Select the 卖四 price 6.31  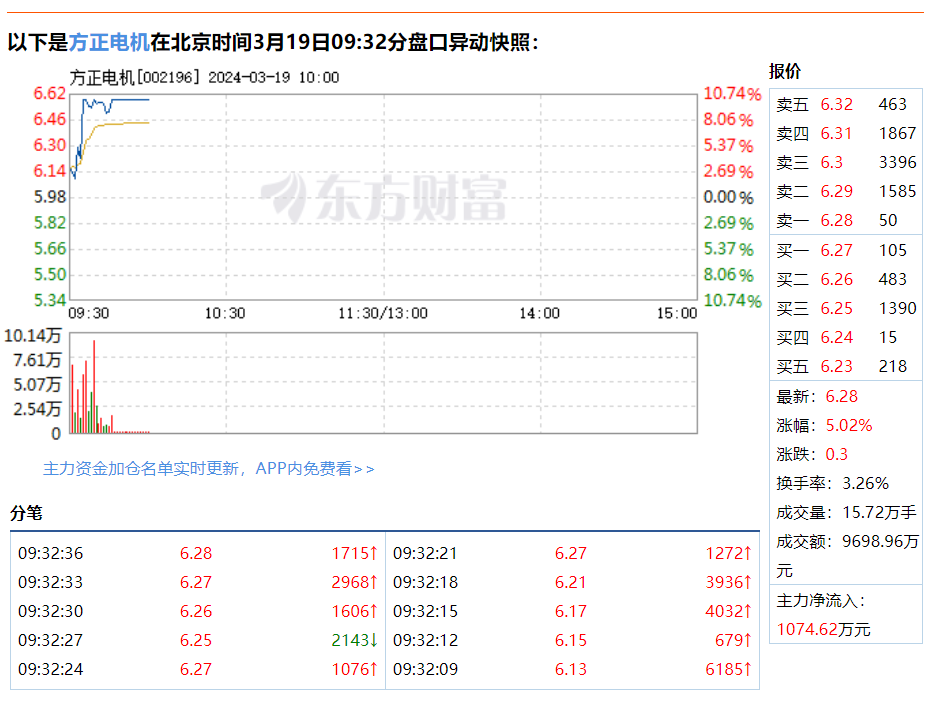click(x=836, y=133)
